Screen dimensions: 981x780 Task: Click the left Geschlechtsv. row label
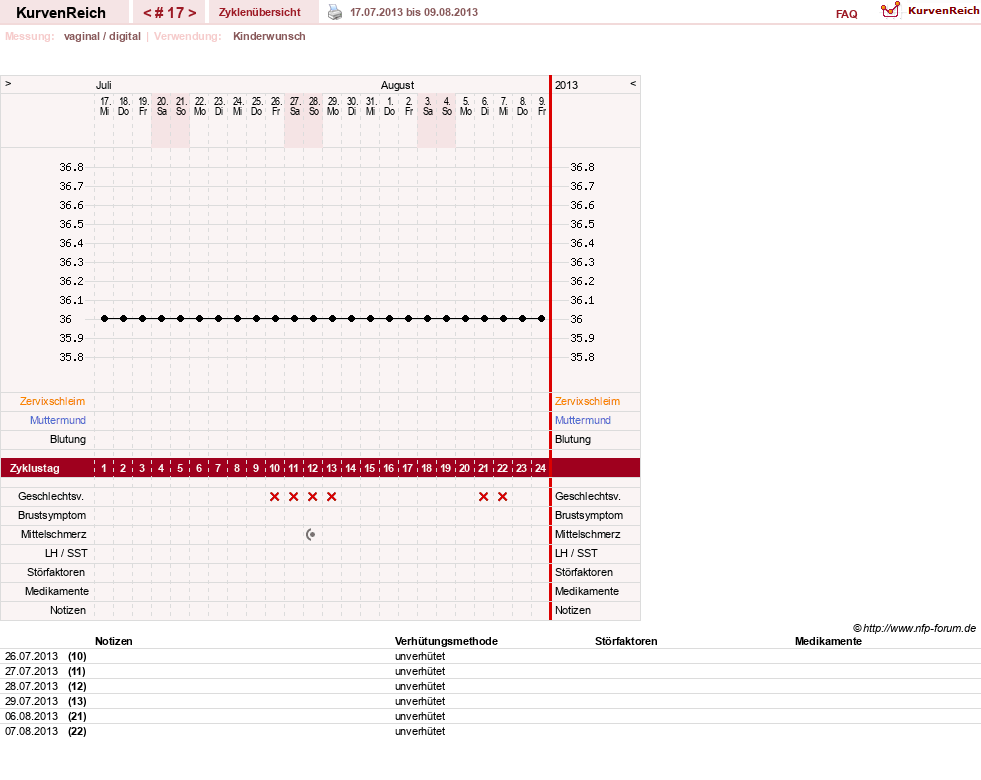coord(51,497)
